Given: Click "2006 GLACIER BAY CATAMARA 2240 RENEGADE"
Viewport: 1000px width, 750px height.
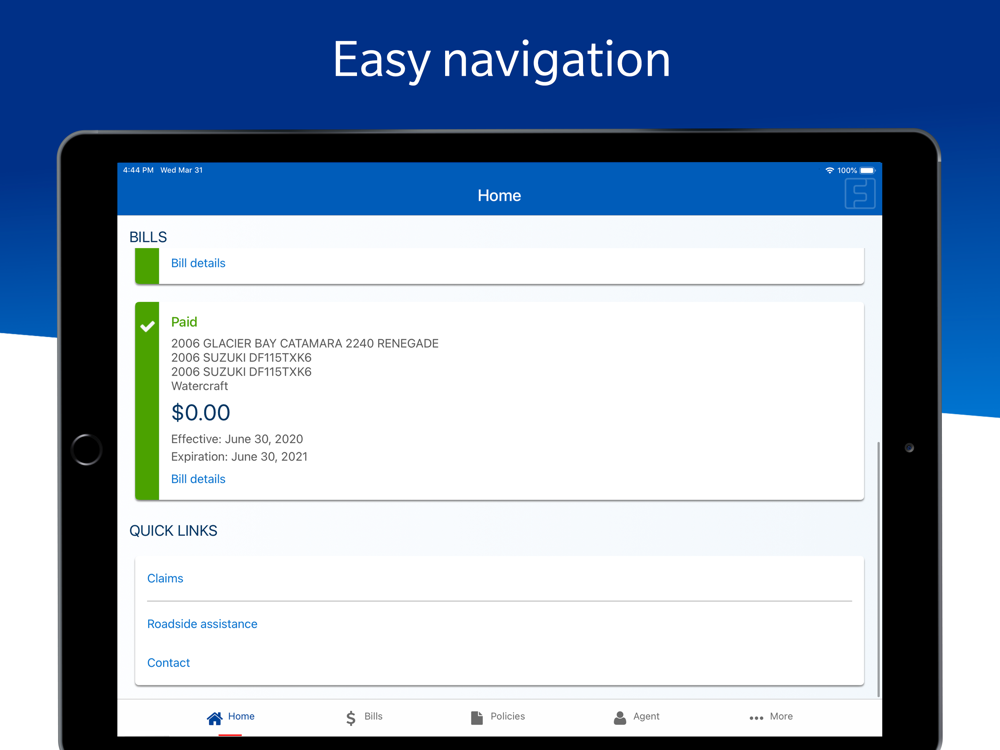Looking at the screenshot, I should tap(305, 343).
